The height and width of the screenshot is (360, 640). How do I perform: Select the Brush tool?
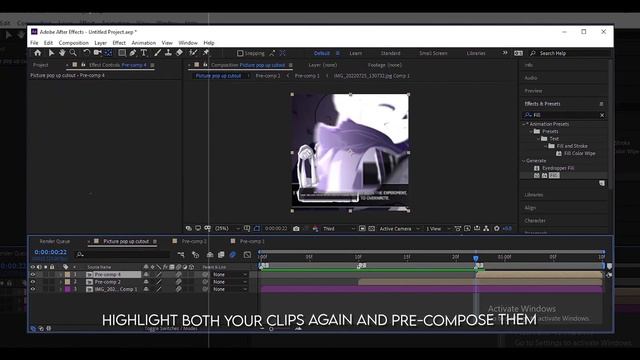(x=157, y=53)
